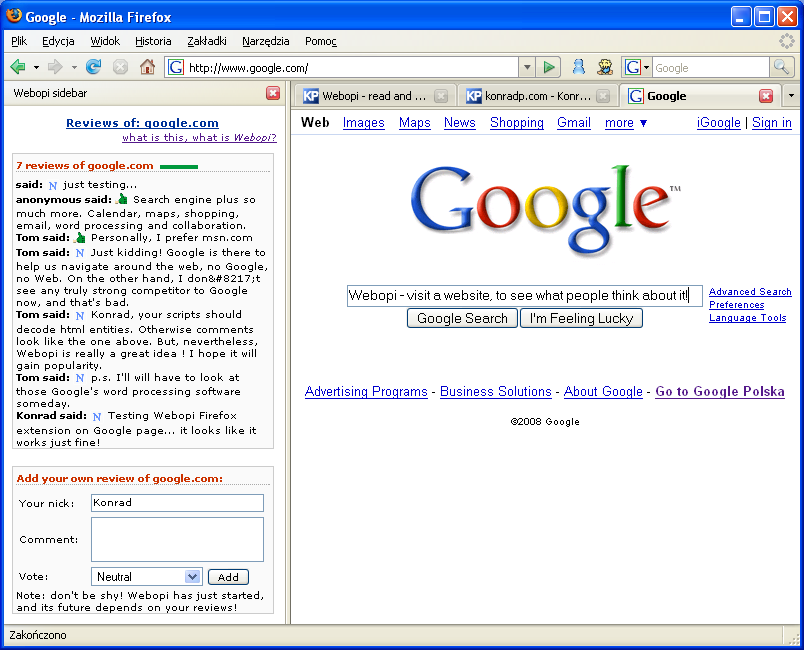Expand the Vote dropdown showing Neutral
The width and height of the screenshot is (804, 650).
click(147, 577)
